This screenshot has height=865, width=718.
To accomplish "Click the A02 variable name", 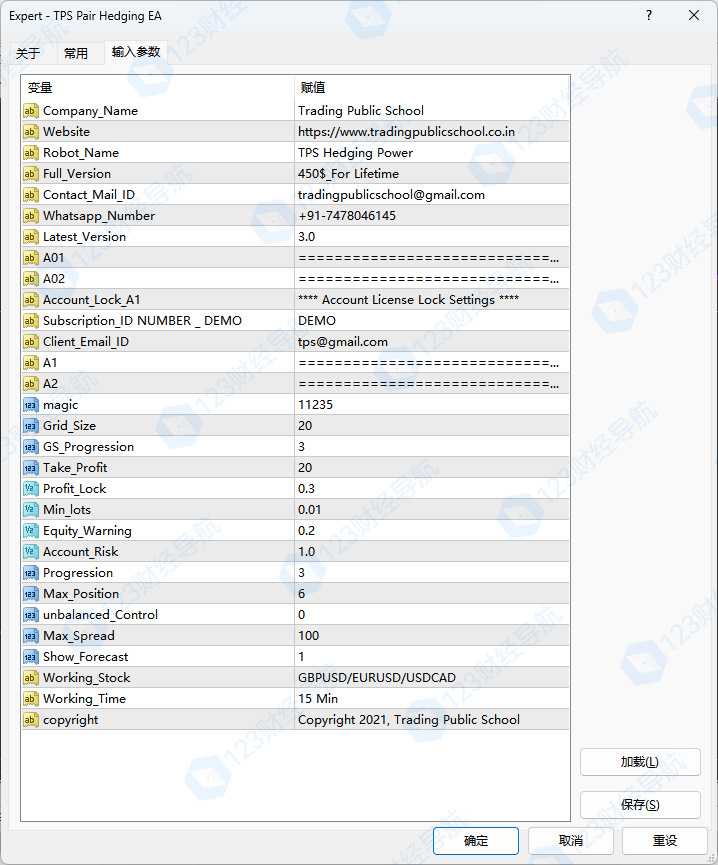I will tap(54, 279).
